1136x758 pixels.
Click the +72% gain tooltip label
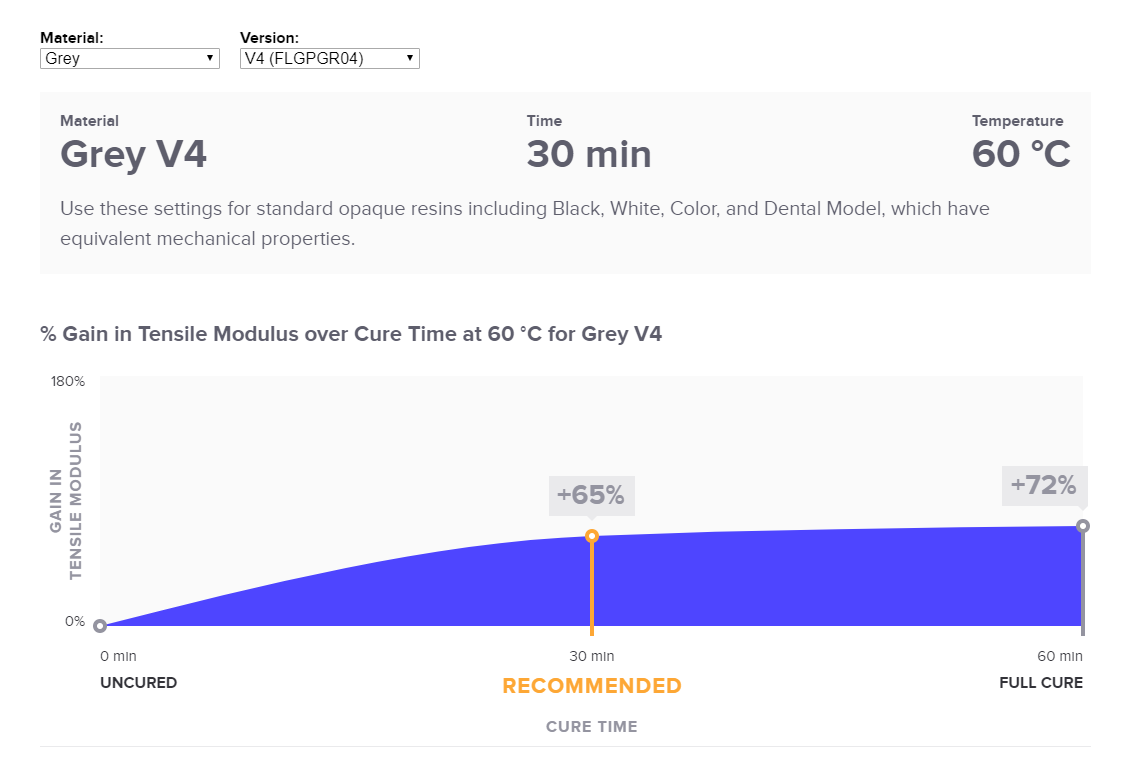click(x=1044, y=486)
